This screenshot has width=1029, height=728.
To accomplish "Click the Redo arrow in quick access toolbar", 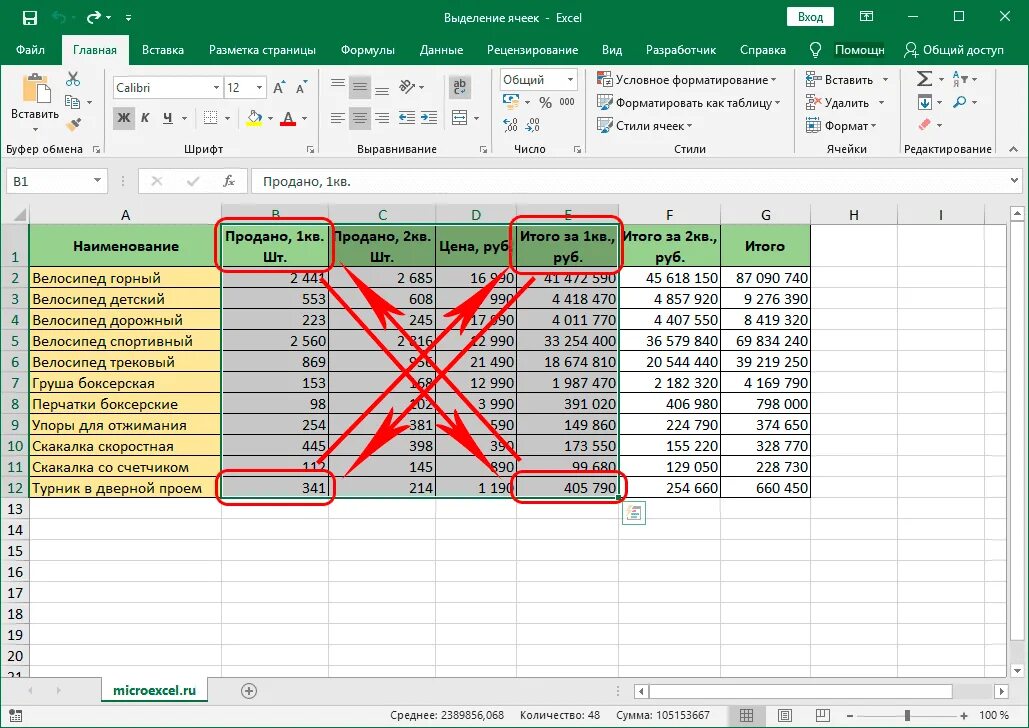I will pyautogui.click(x=94, y=18).
